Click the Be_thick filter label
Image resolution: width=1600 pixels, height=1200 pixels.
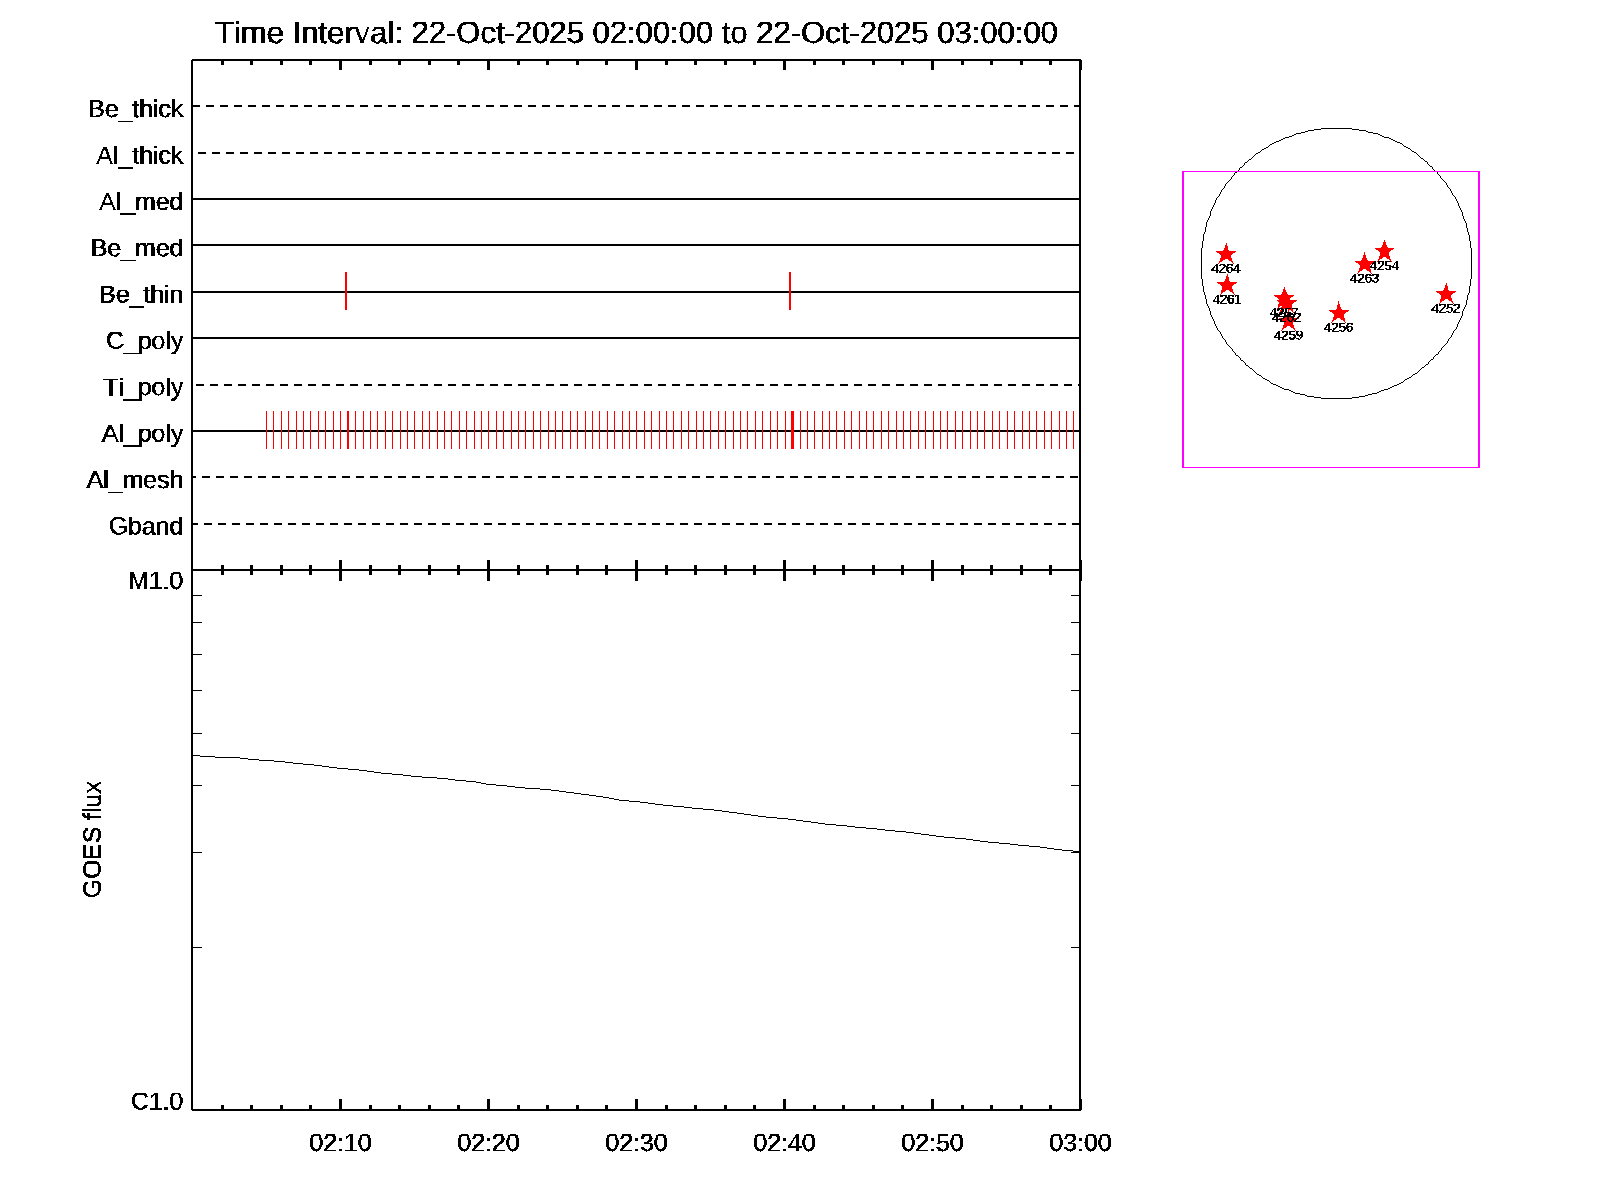click(x=136, y=109)
